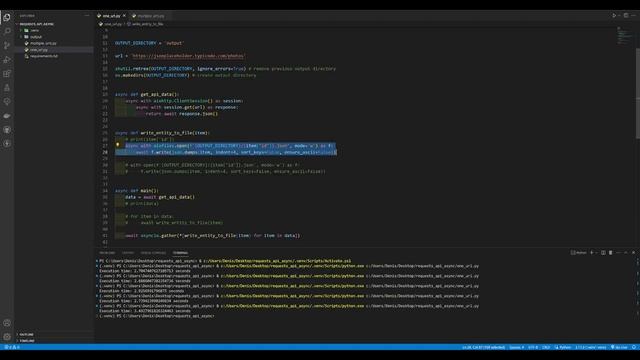This screenshot has height=360, width=640.
Task: Expand the OUTLINE section
Action: (x=26, y=334)
